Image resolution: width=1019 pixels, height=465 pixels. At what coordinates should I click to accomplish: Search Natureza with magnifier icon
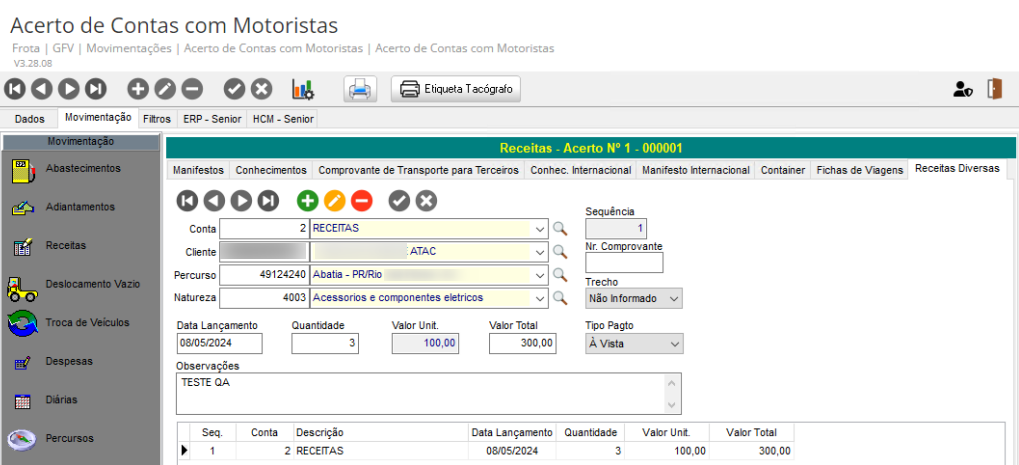(560, 298)
